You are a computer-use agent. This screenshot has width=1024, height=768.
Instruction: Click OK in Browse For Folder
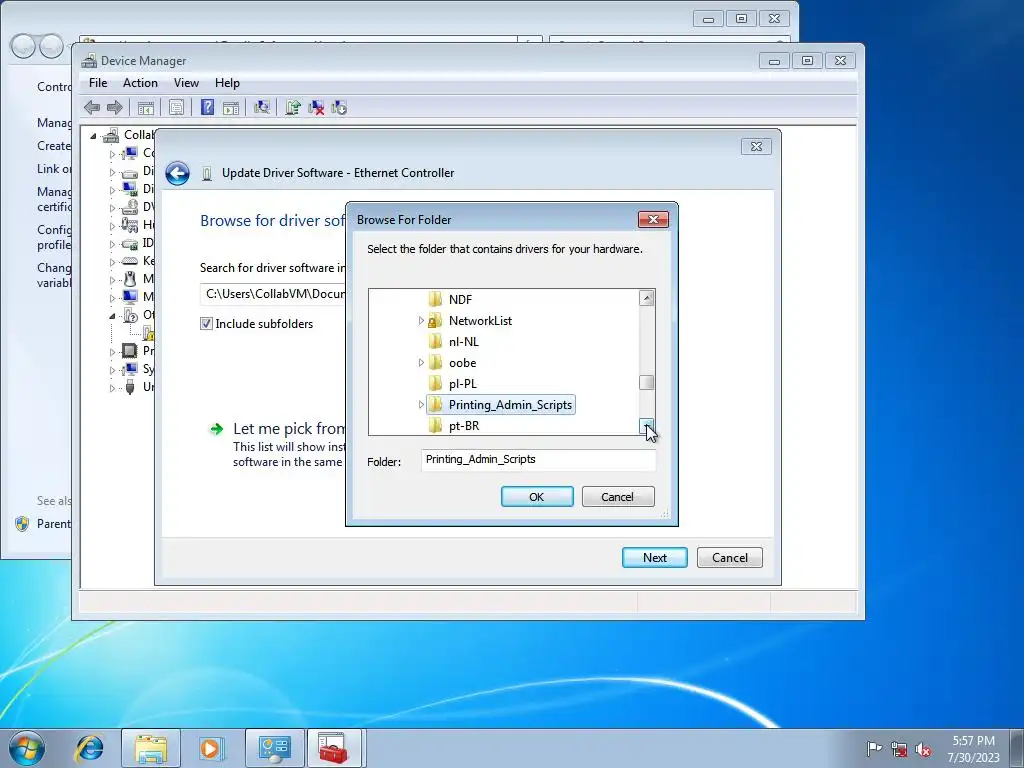[537, 497]
